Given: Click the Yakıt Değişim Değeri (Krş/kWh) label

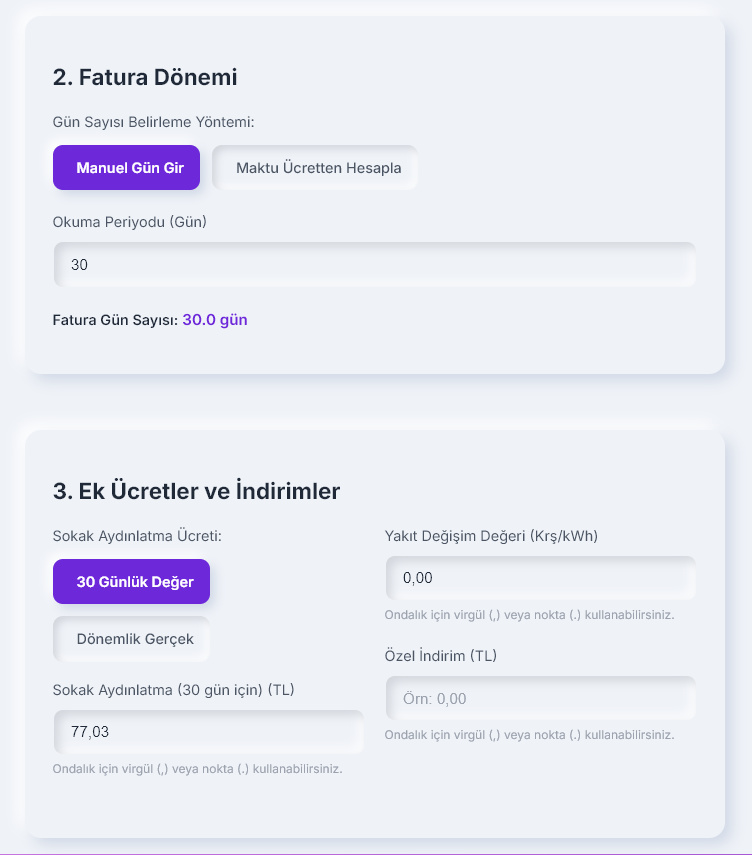Looking at the screenshot, I should [491, 536].
